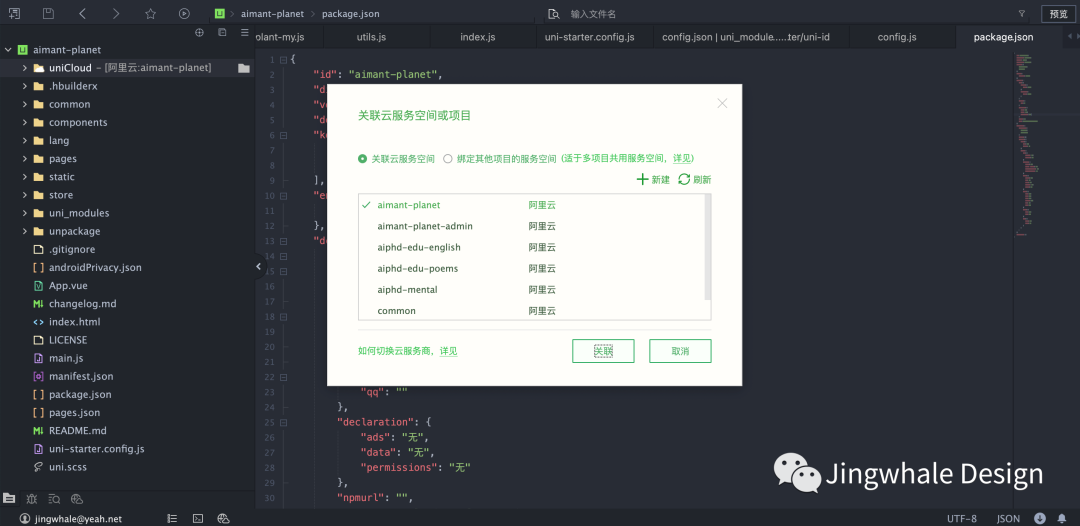Click the project manager icon at bottom left
This screenshot has height=526, width=1080.
[x=9, y=498]
